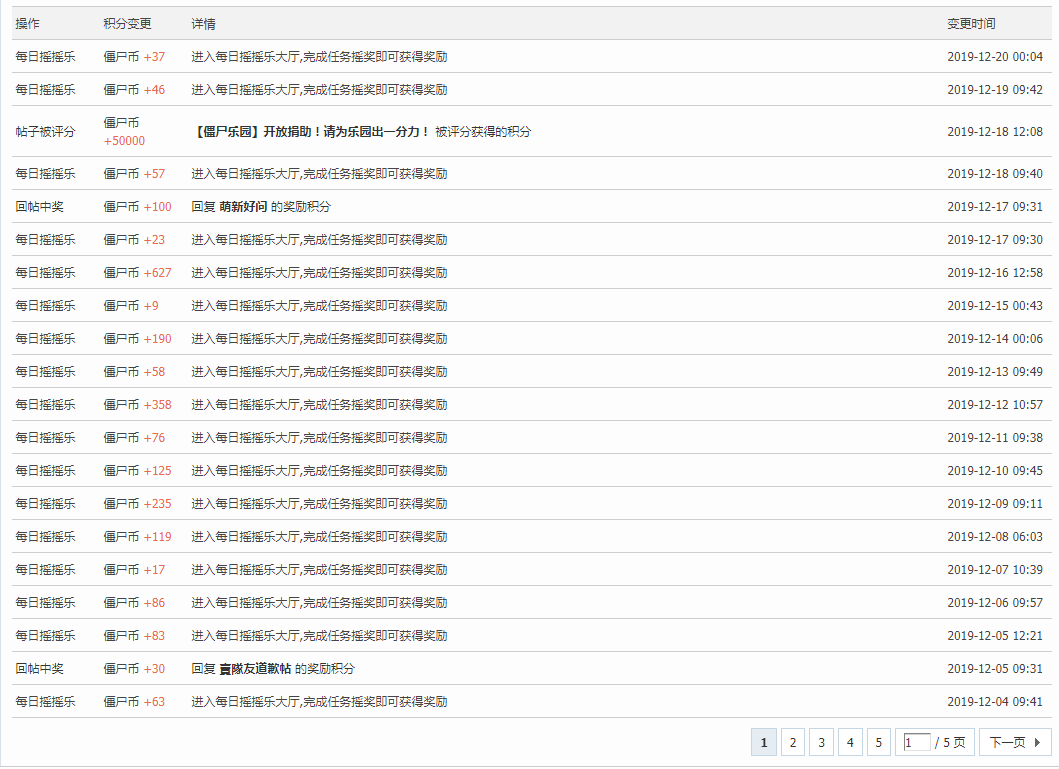Viewport: 1059px width, 769px height.
Task: Click 下一页 next page button
Action: point(1015,742)
